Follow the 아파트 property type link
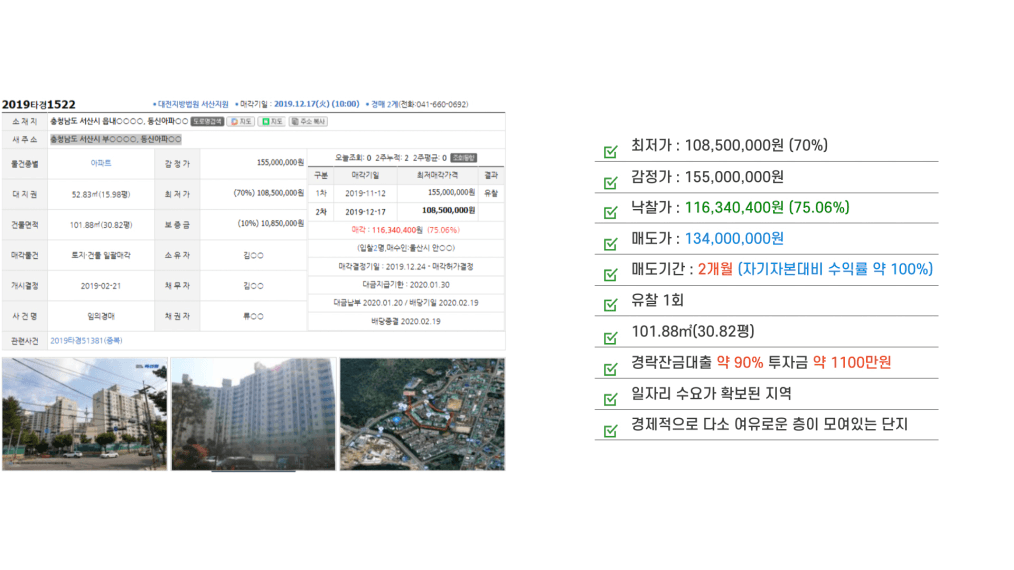Image resolution: width=1014 pixels, height=570 pixels. (101, 162)
